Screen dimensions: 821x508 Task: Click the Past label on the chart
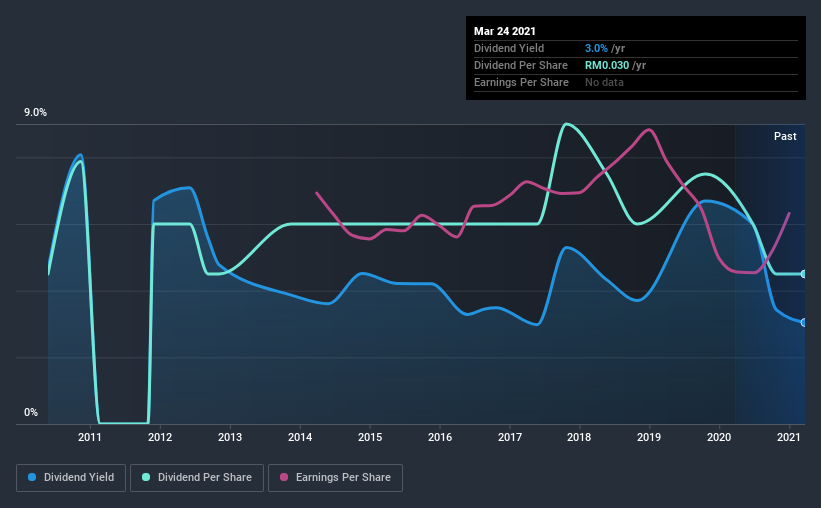[x=785, y=136]
